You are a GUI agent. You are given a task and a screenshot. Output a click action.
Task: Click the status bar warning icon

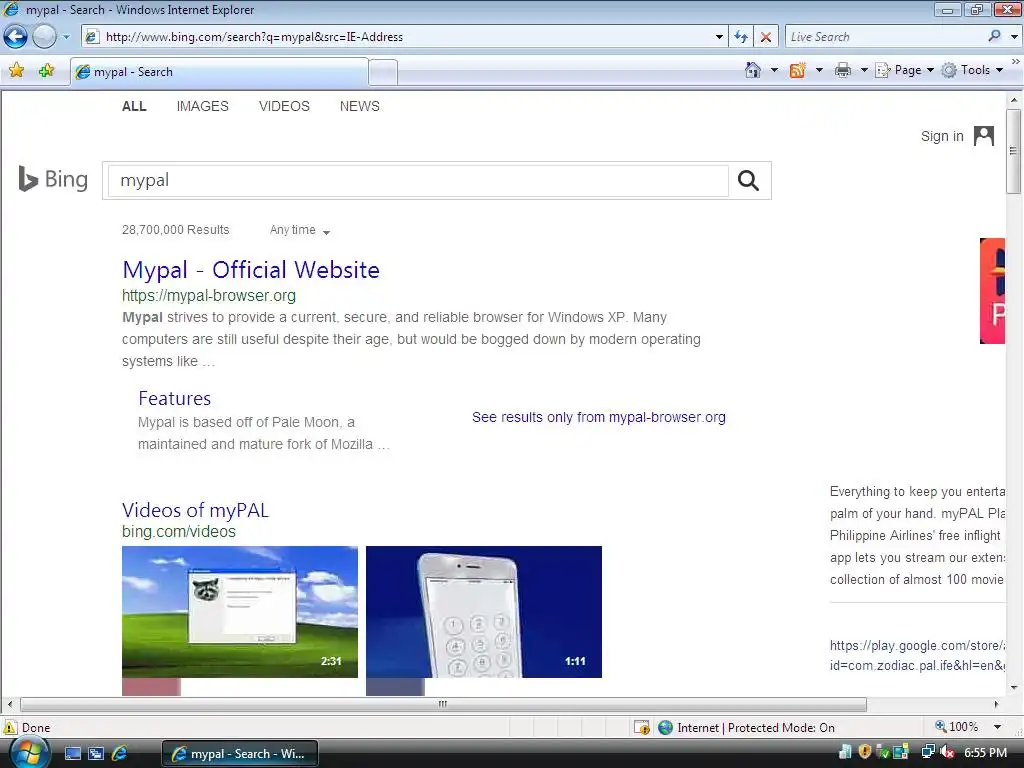(x=10, y=727)
